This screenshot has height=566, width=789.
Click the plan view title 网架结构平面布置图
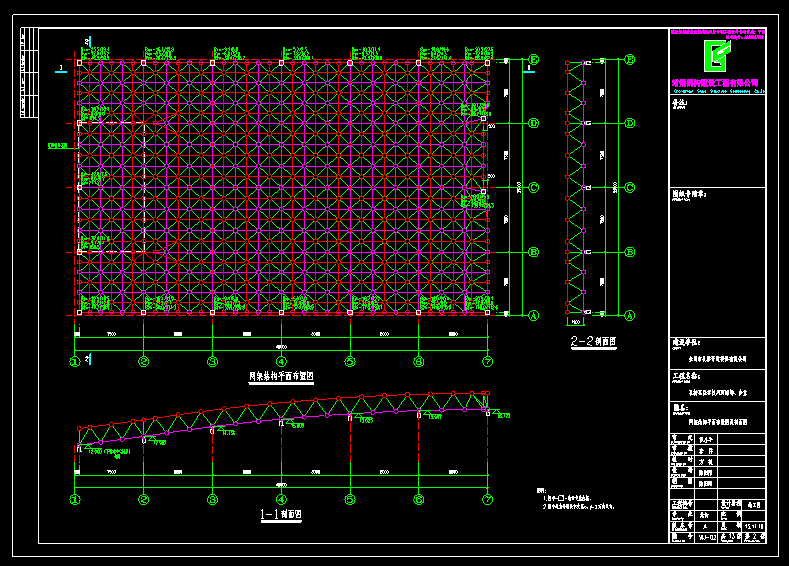tap(281, 378)
